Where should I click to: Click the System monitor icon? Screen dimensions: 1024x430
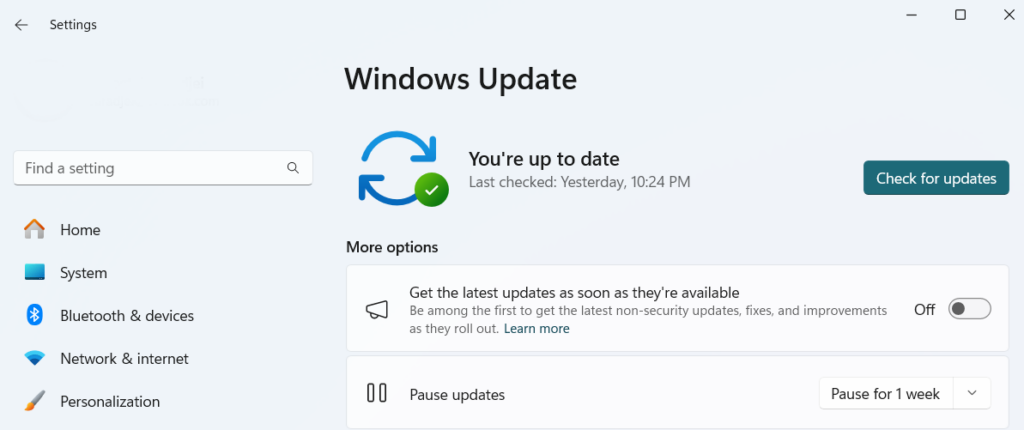35,273
